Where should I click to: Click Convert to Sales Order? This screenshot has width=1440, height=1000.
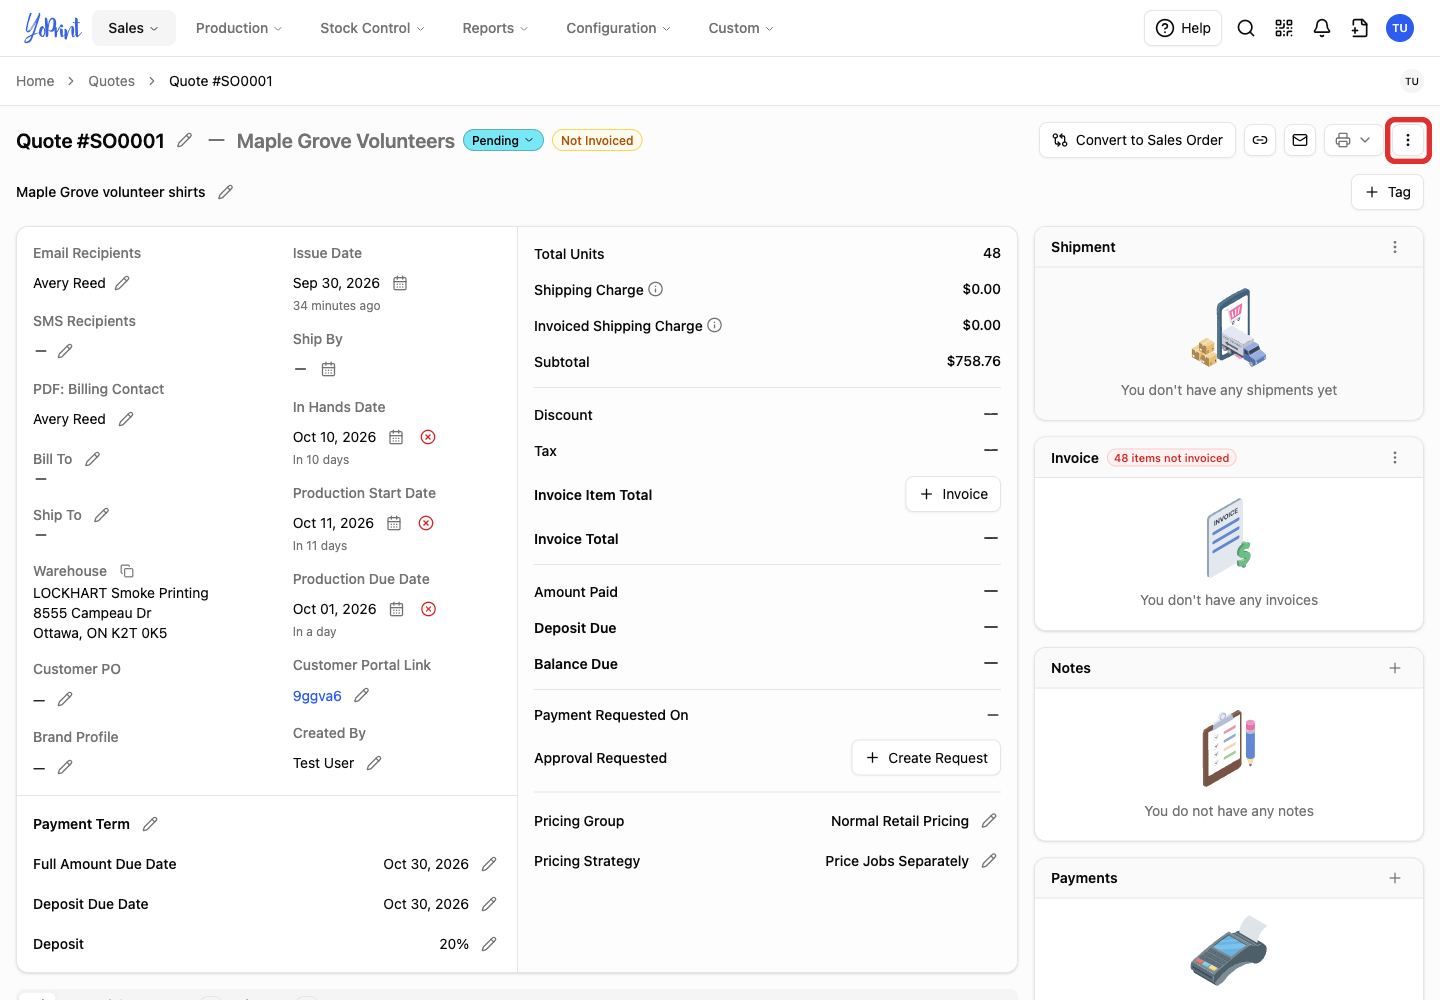coord(1138,140)
